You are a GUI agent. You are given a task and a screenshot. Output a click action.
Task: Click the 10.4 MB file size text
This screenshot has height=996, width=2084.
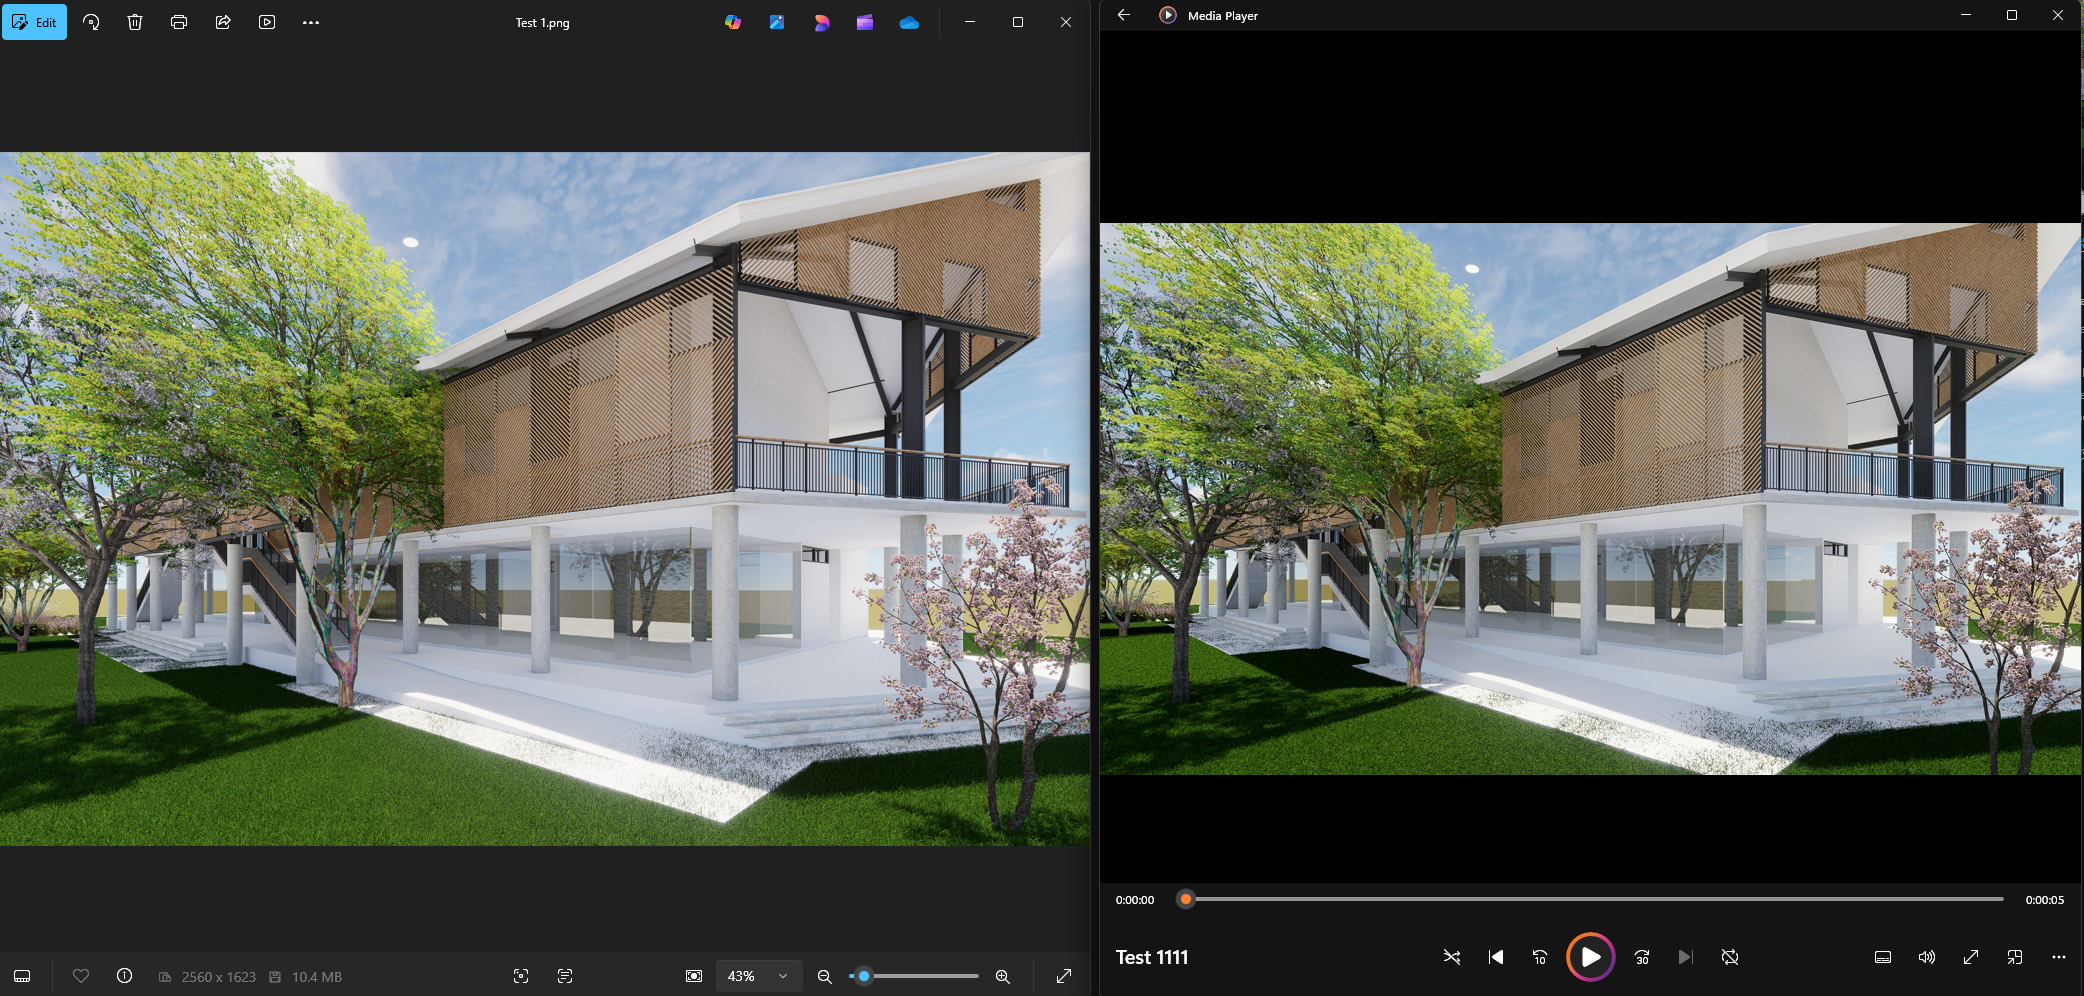[x=317, y=977]
